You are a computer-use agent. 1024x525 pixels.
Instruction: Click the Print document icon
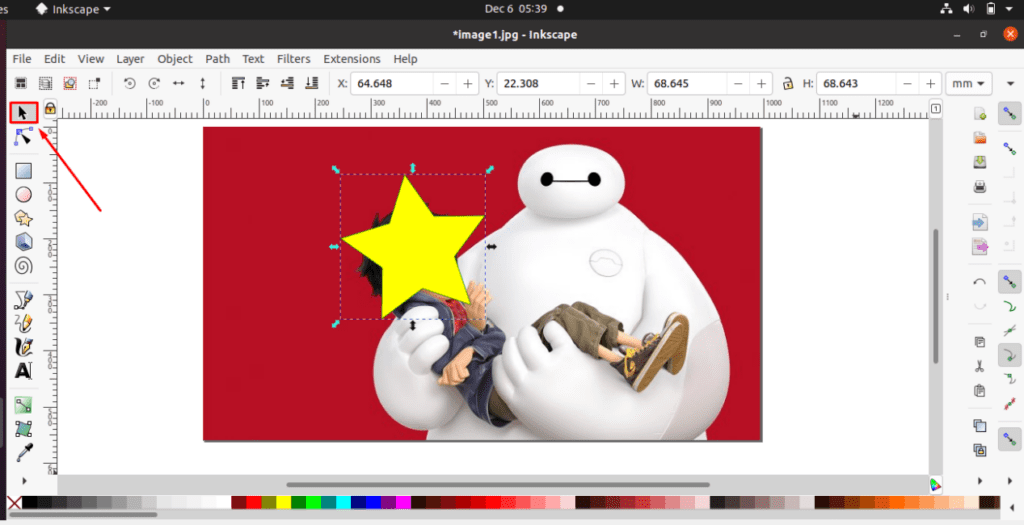pyautogui.click(x=980, y=187)
